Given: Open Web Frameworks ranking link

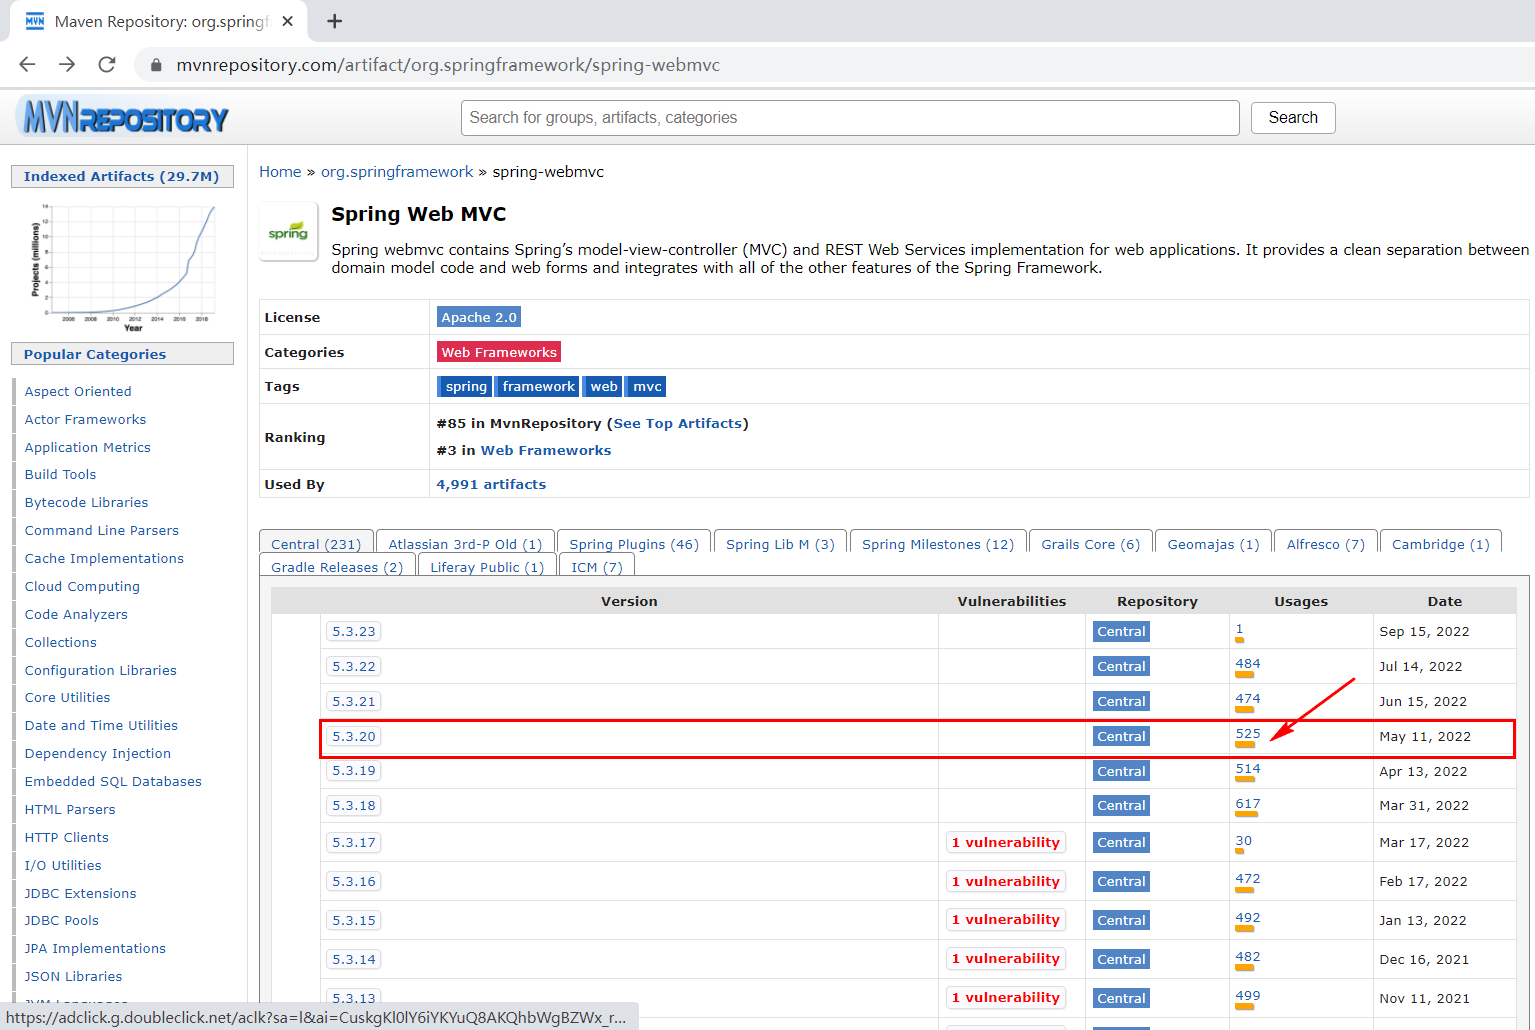Looking at the screenshot, I should [546, 451].
